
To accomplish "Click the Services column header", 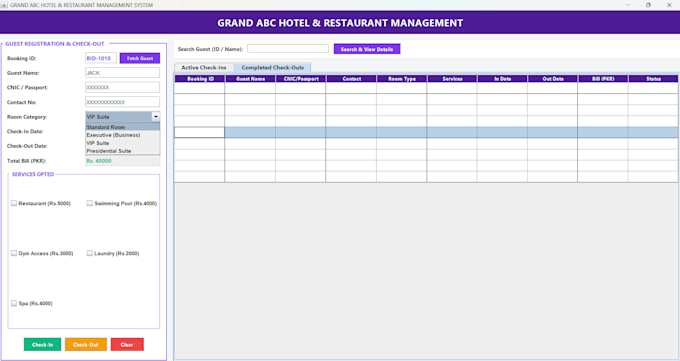I will tap(452, 79).
